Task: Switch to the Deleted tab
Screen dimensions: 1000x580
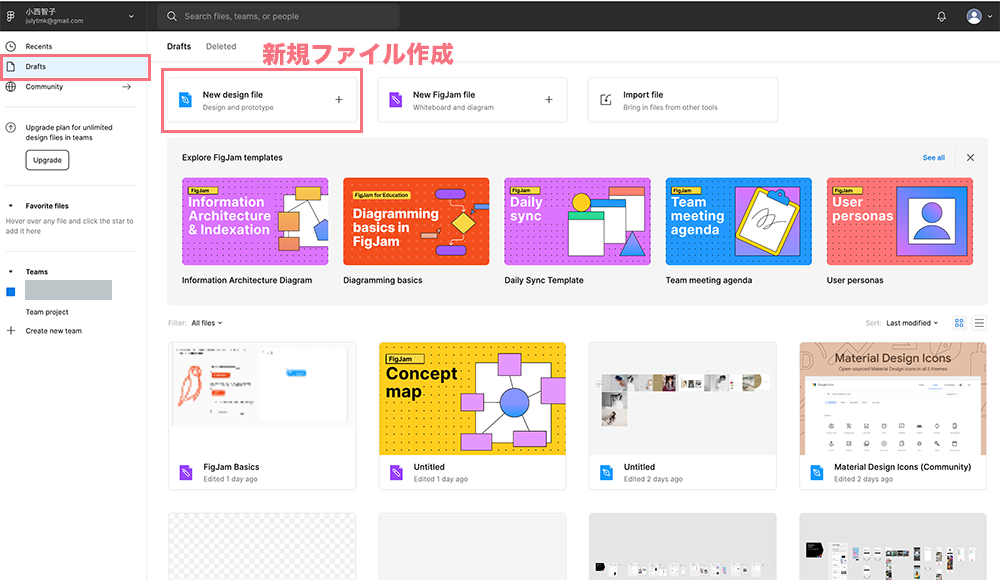Action: coord(221,46)
